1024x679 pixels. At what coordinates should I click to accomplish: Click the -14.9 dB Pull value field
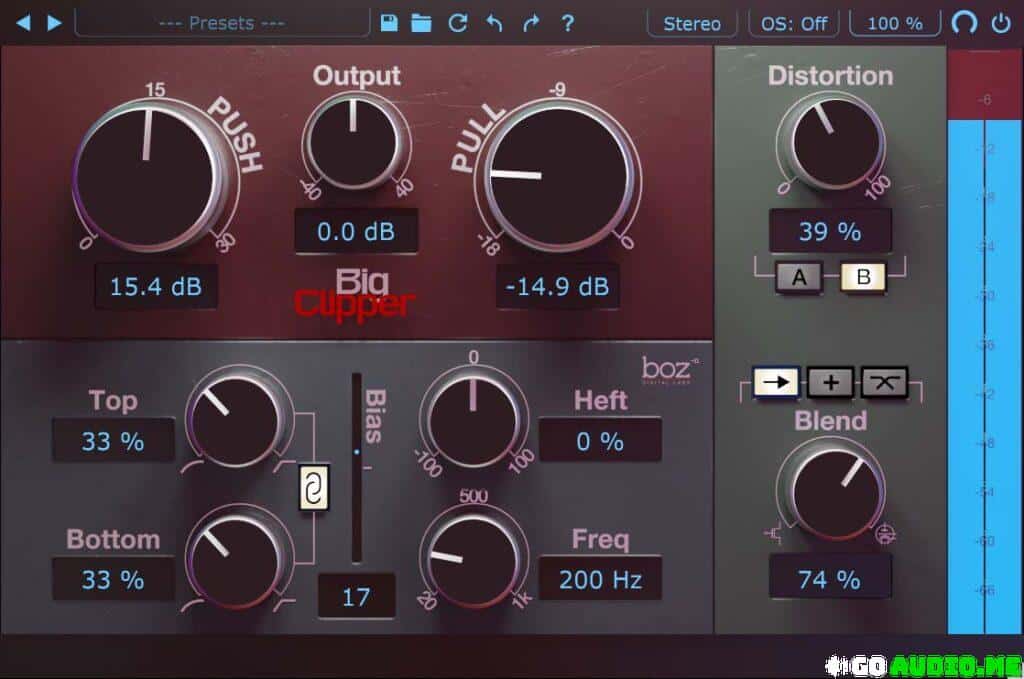[558, 286]
